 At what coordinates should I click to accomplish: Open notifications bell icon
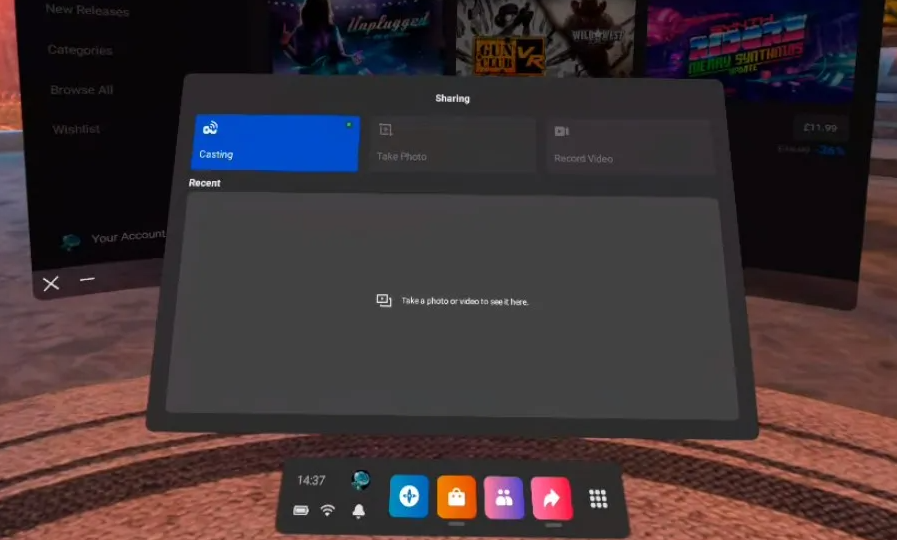point(358,511)
